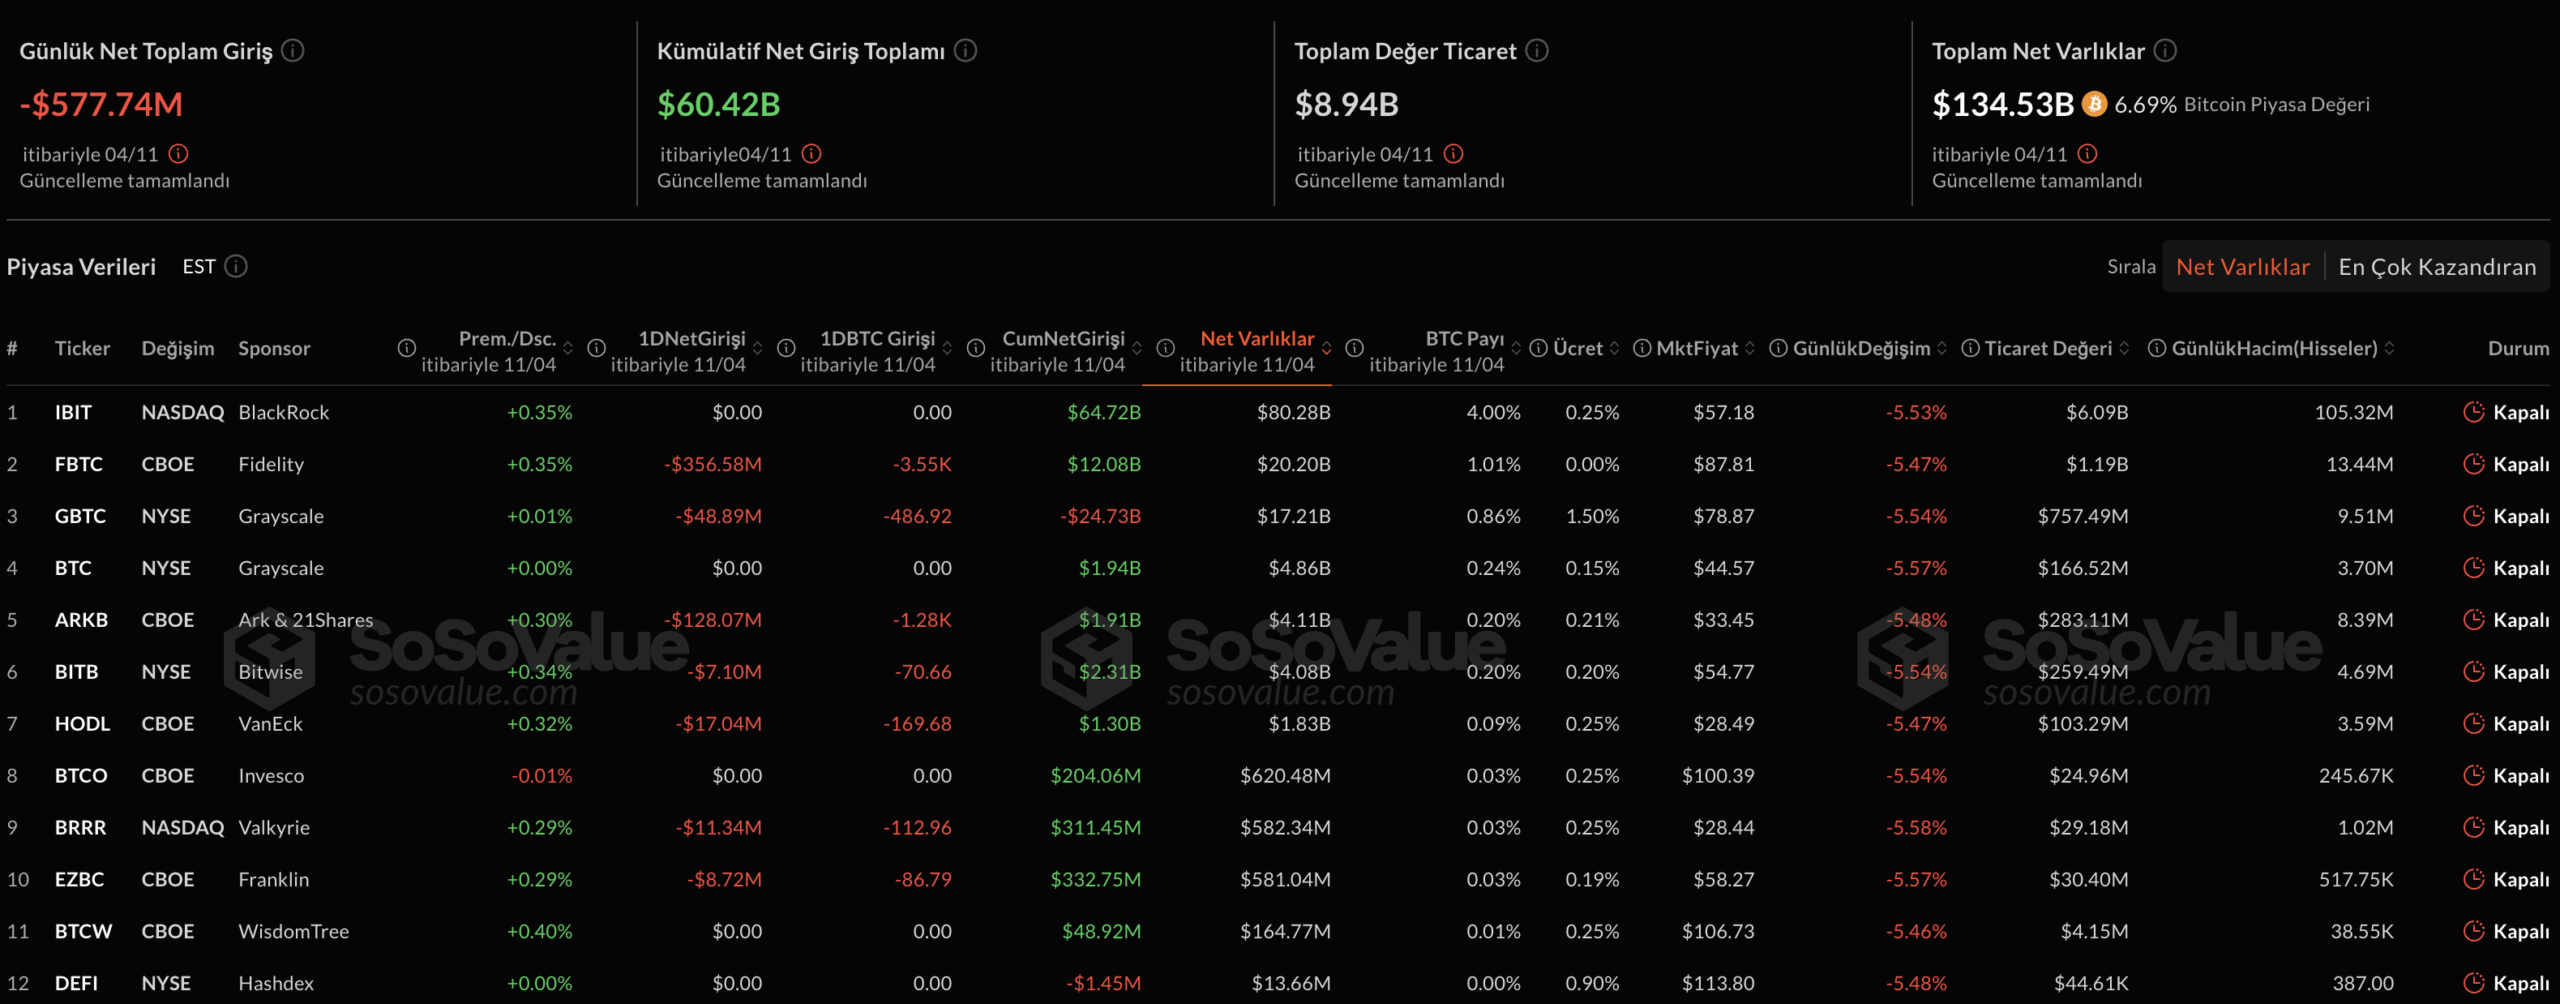Click Kapalı status in DEFI row
Viewport: 2560px width, 1004px height.
(2520, 983)
